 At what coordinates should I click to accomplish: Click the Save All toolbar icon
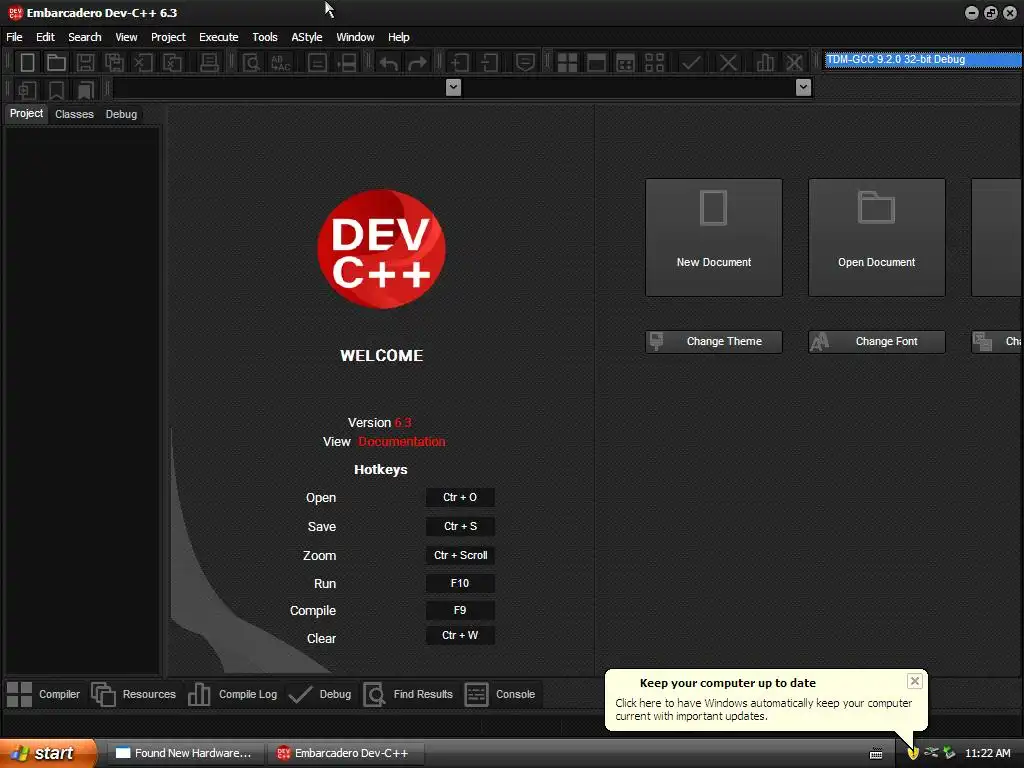114,63
